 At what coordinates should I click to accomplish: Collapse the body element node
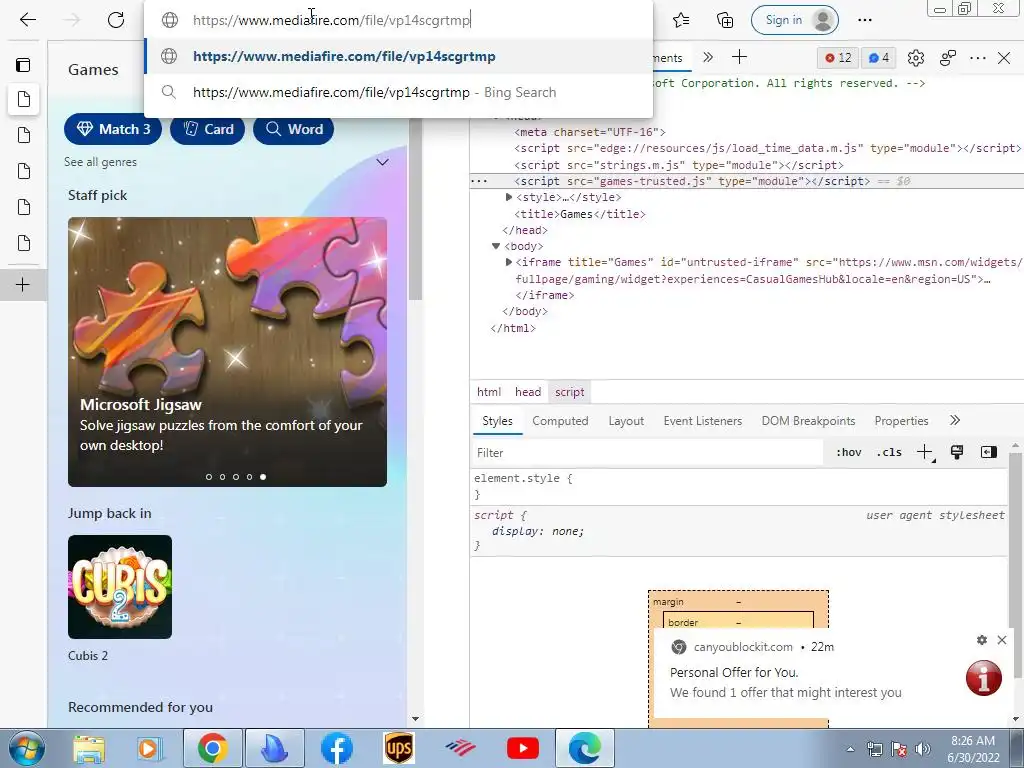click(496, 246)
